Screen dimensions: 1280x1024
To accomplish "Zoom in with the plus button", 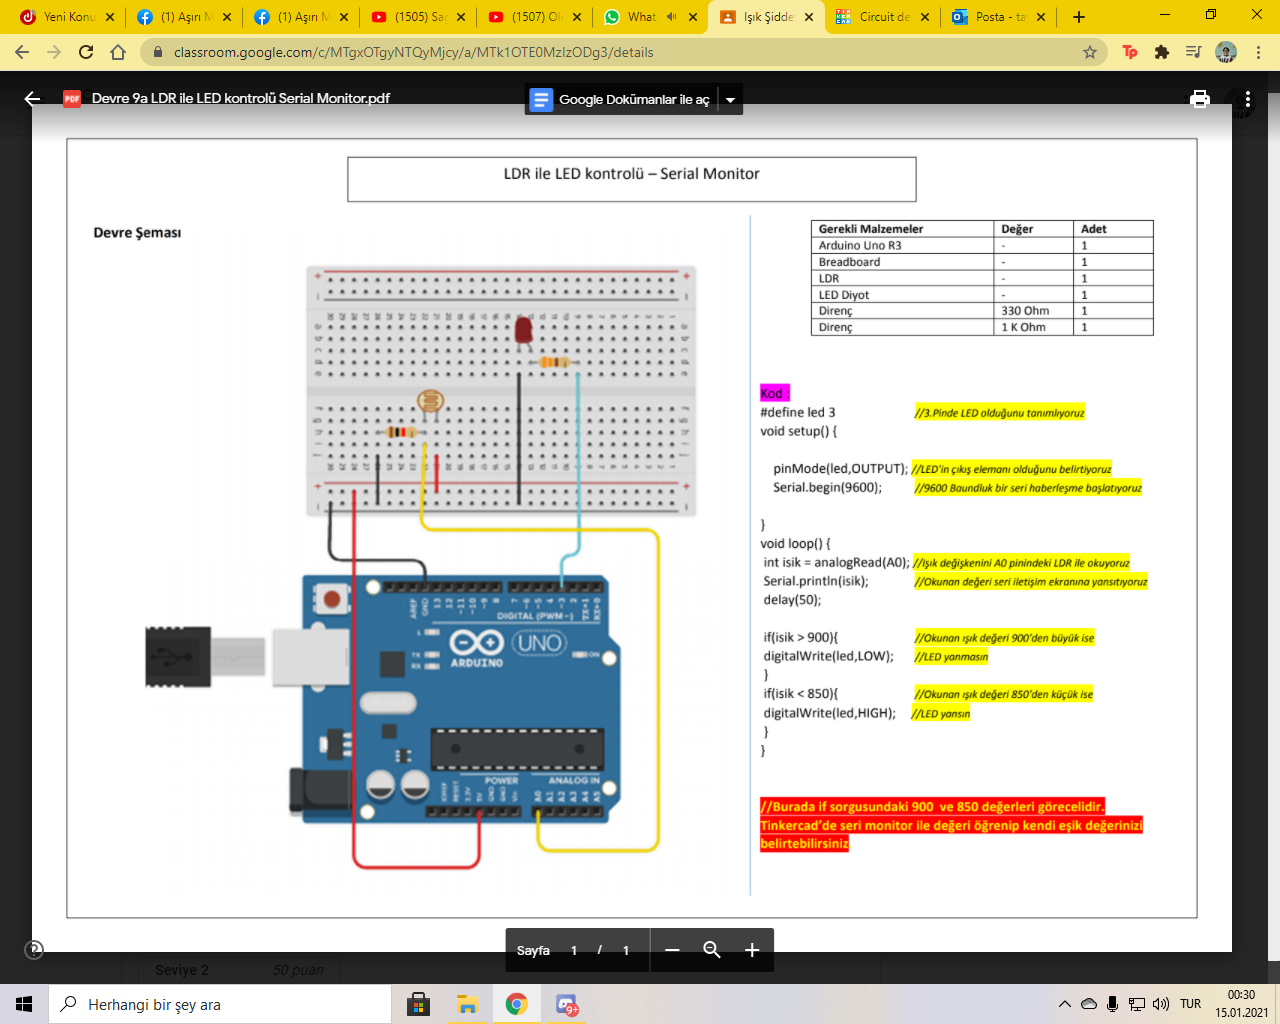I will [x=752, y=950].
